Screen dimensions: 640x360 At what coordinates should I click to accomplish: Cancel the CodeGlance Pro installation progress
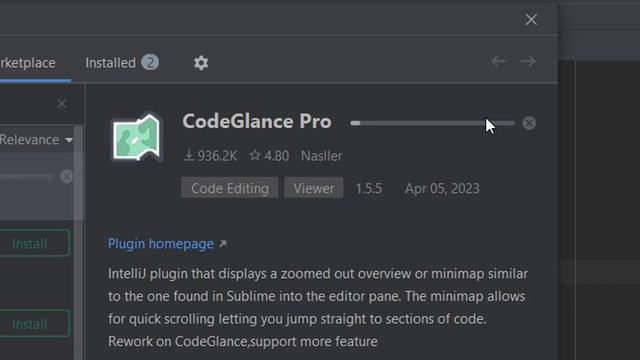[529, 123]
